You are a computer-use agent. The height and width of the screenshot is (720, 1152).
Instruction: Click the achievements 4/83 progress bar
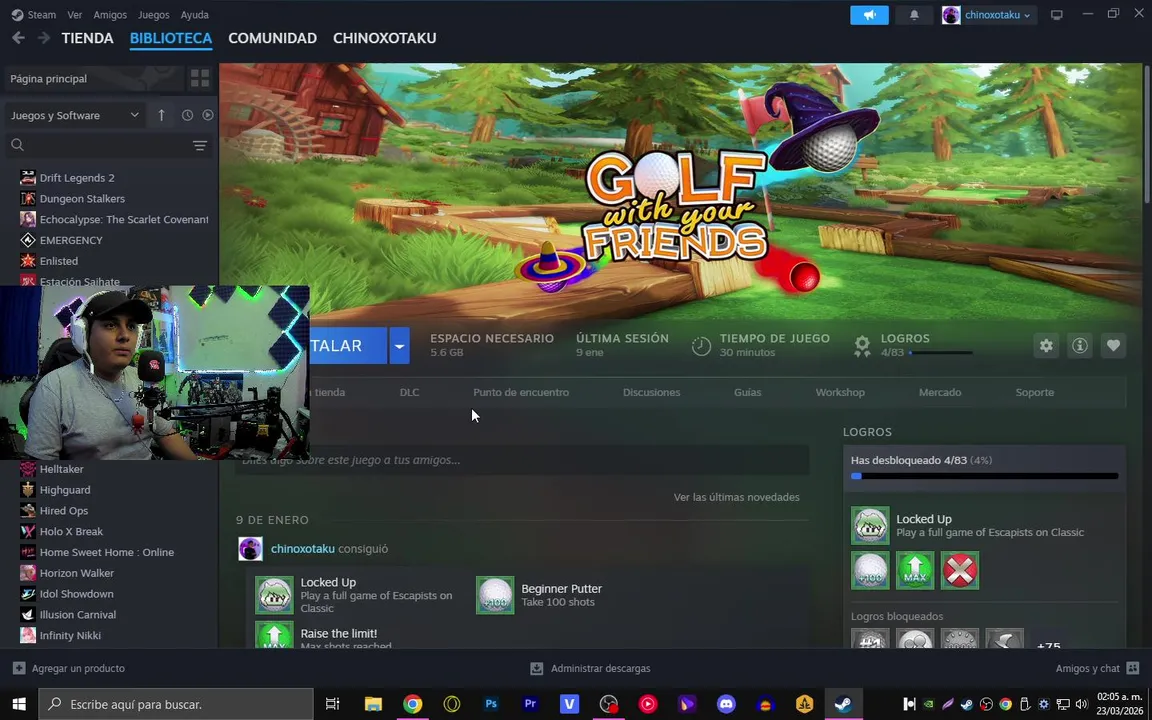coord(984,476)
